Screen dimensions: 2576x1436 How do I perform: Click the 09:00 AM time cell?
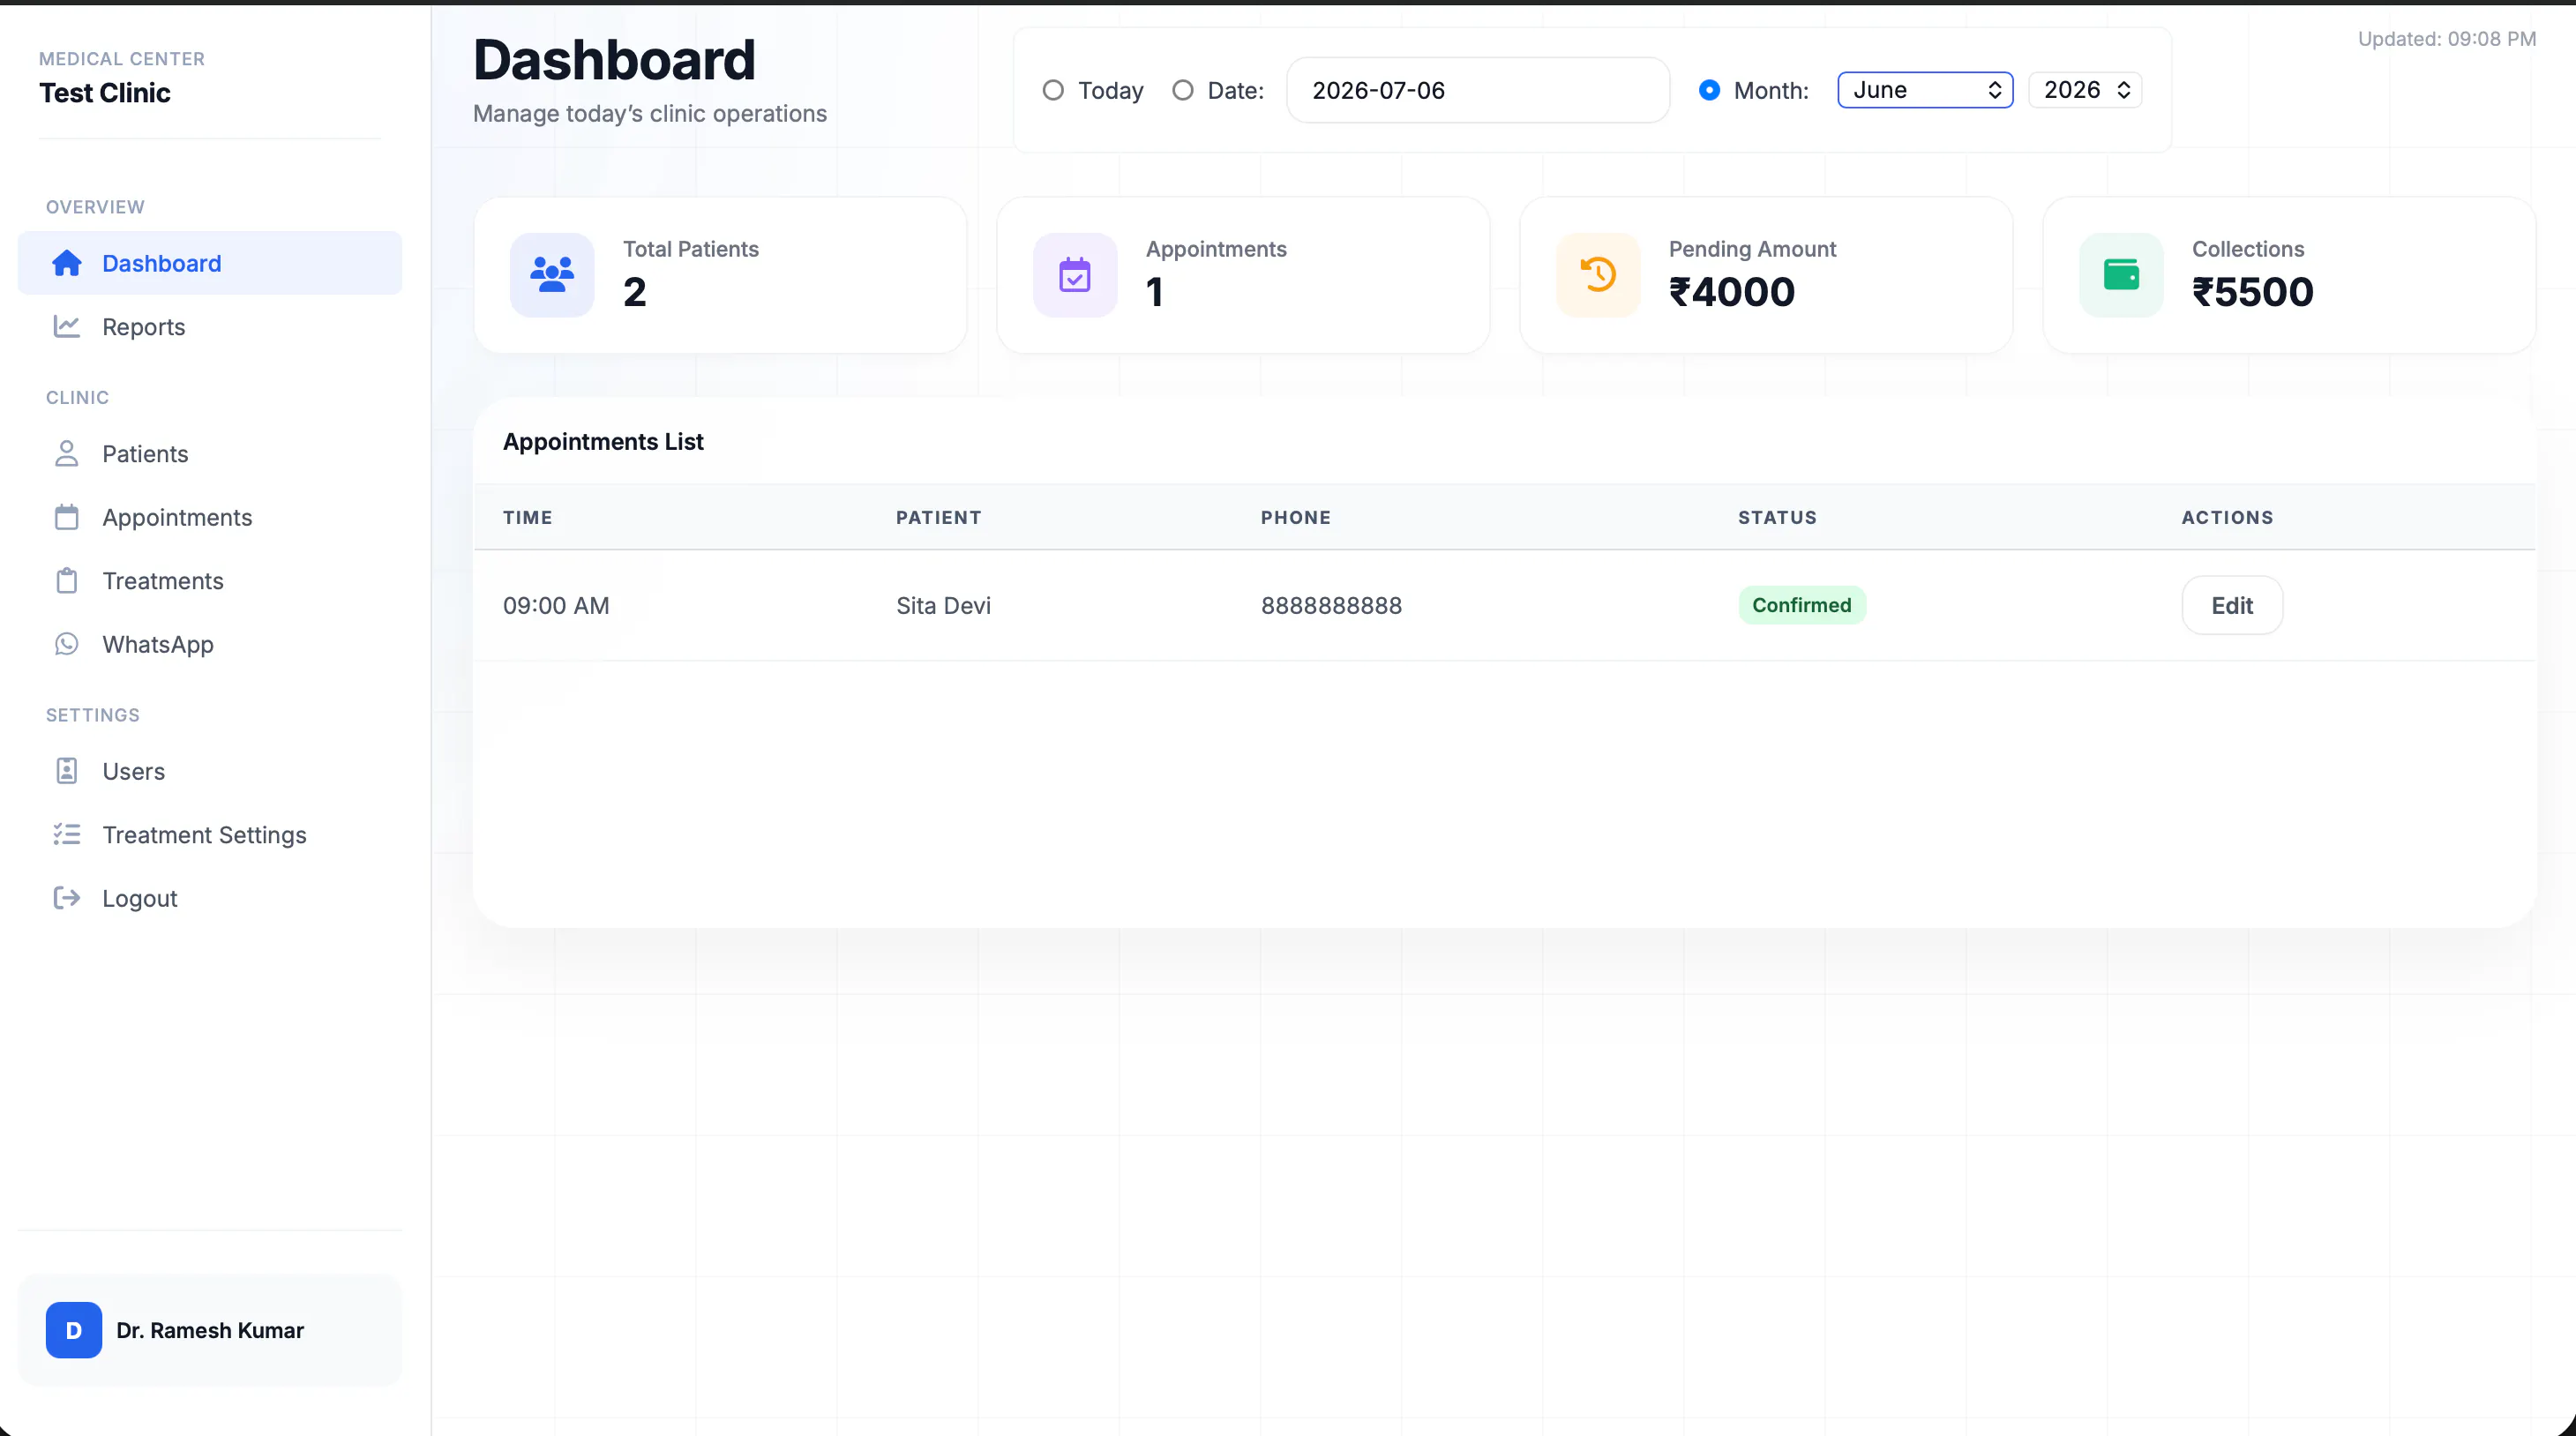click(556, 605)
